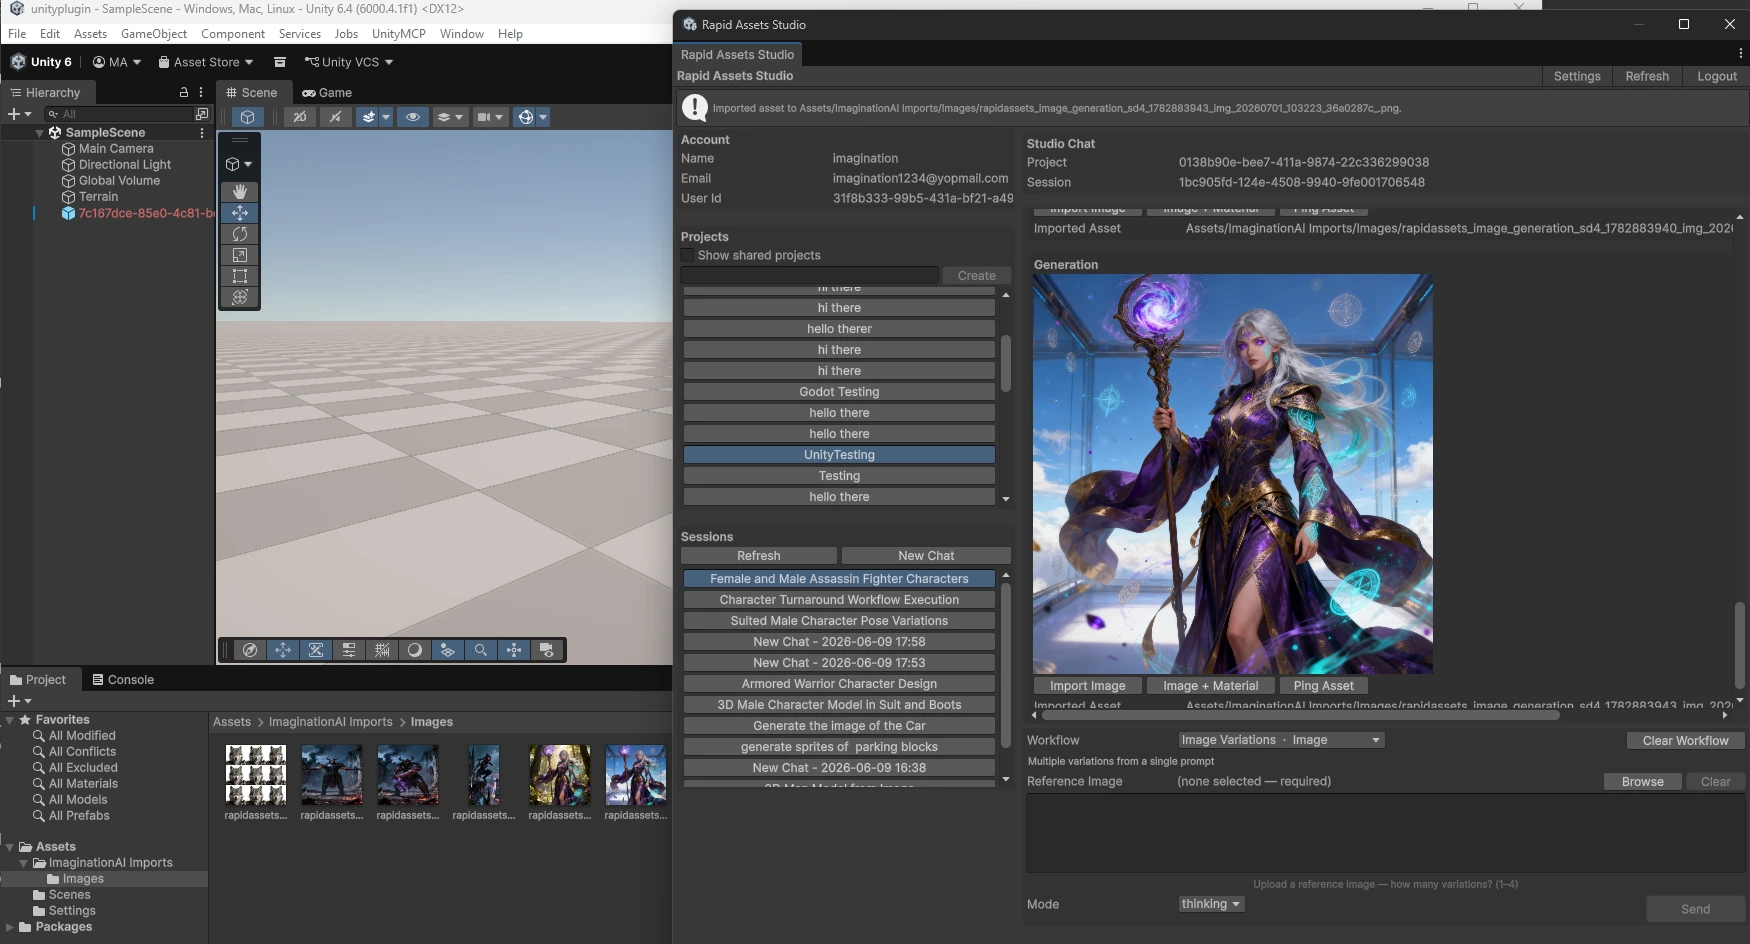
Task: Click the new project name input field
Action: (x=810, y=275)
